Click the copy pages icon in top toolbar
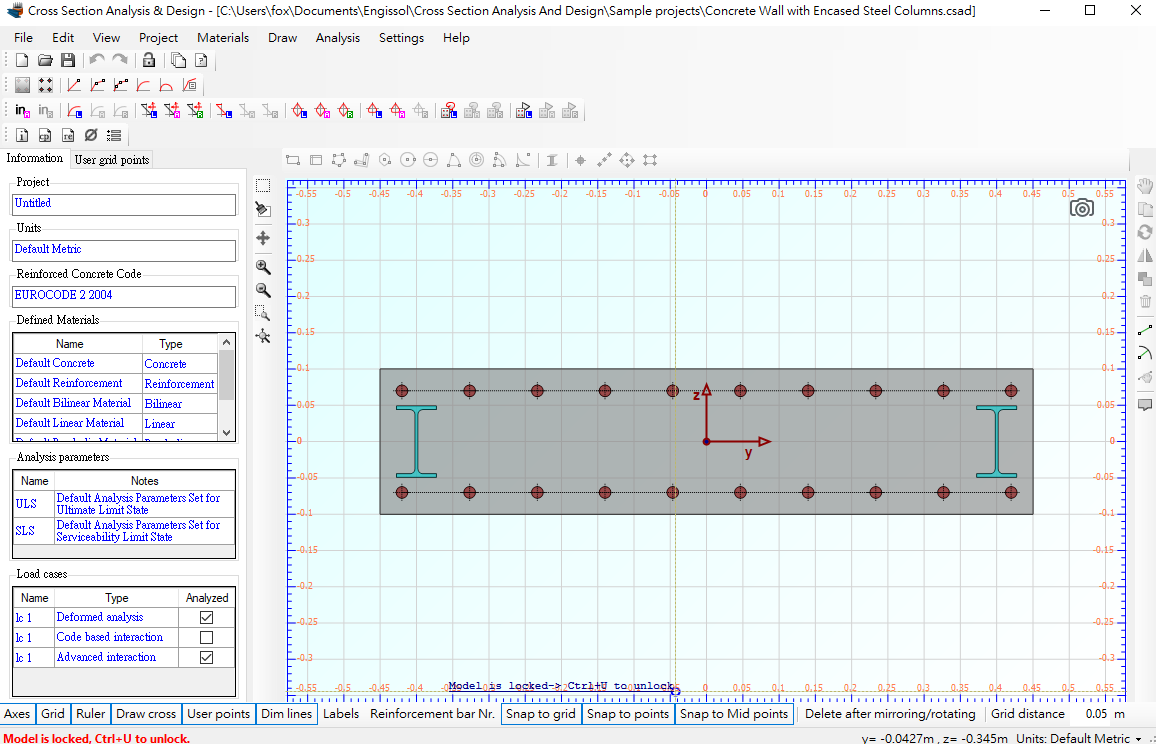Screen dimensions: 1156x744 (x=178, y=60)
